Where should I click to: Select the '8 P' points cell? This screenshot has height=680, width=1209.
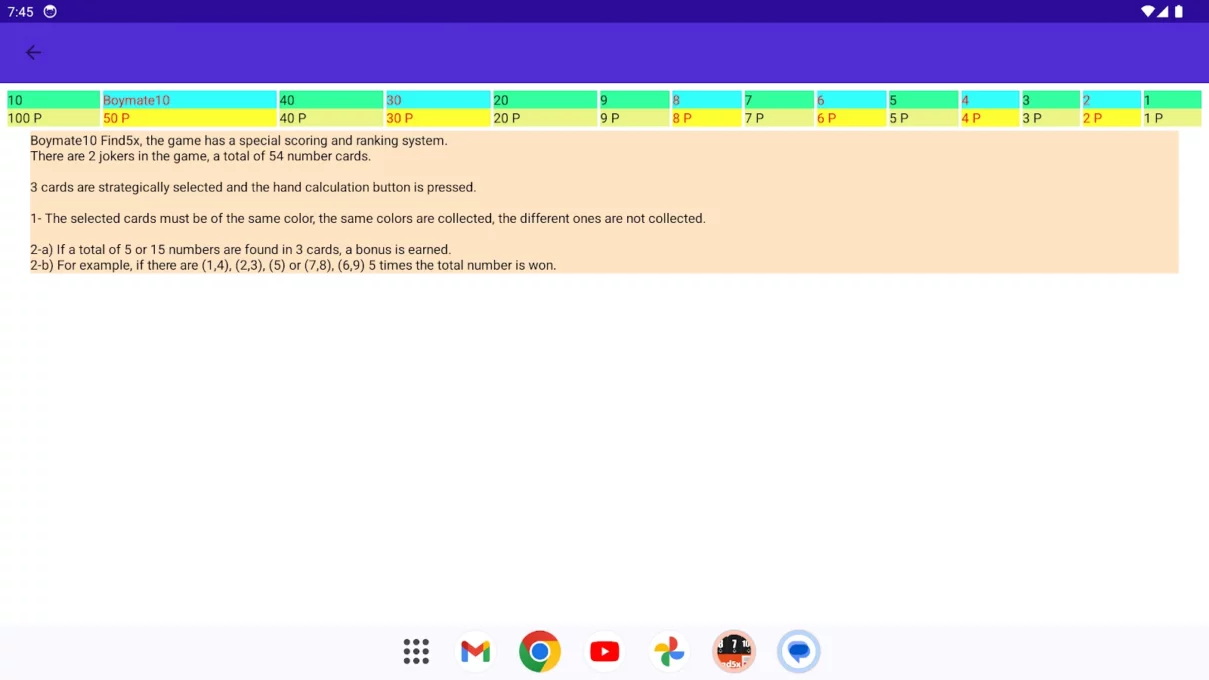[707, 118]
